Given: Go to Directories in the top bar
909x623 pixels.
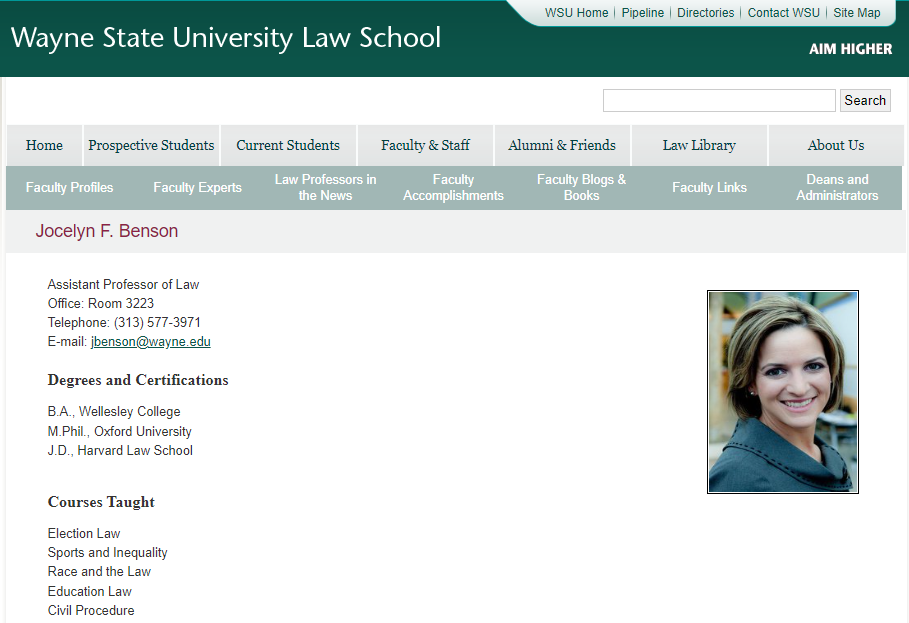Looking at the screenshot, I should (706, 13).
